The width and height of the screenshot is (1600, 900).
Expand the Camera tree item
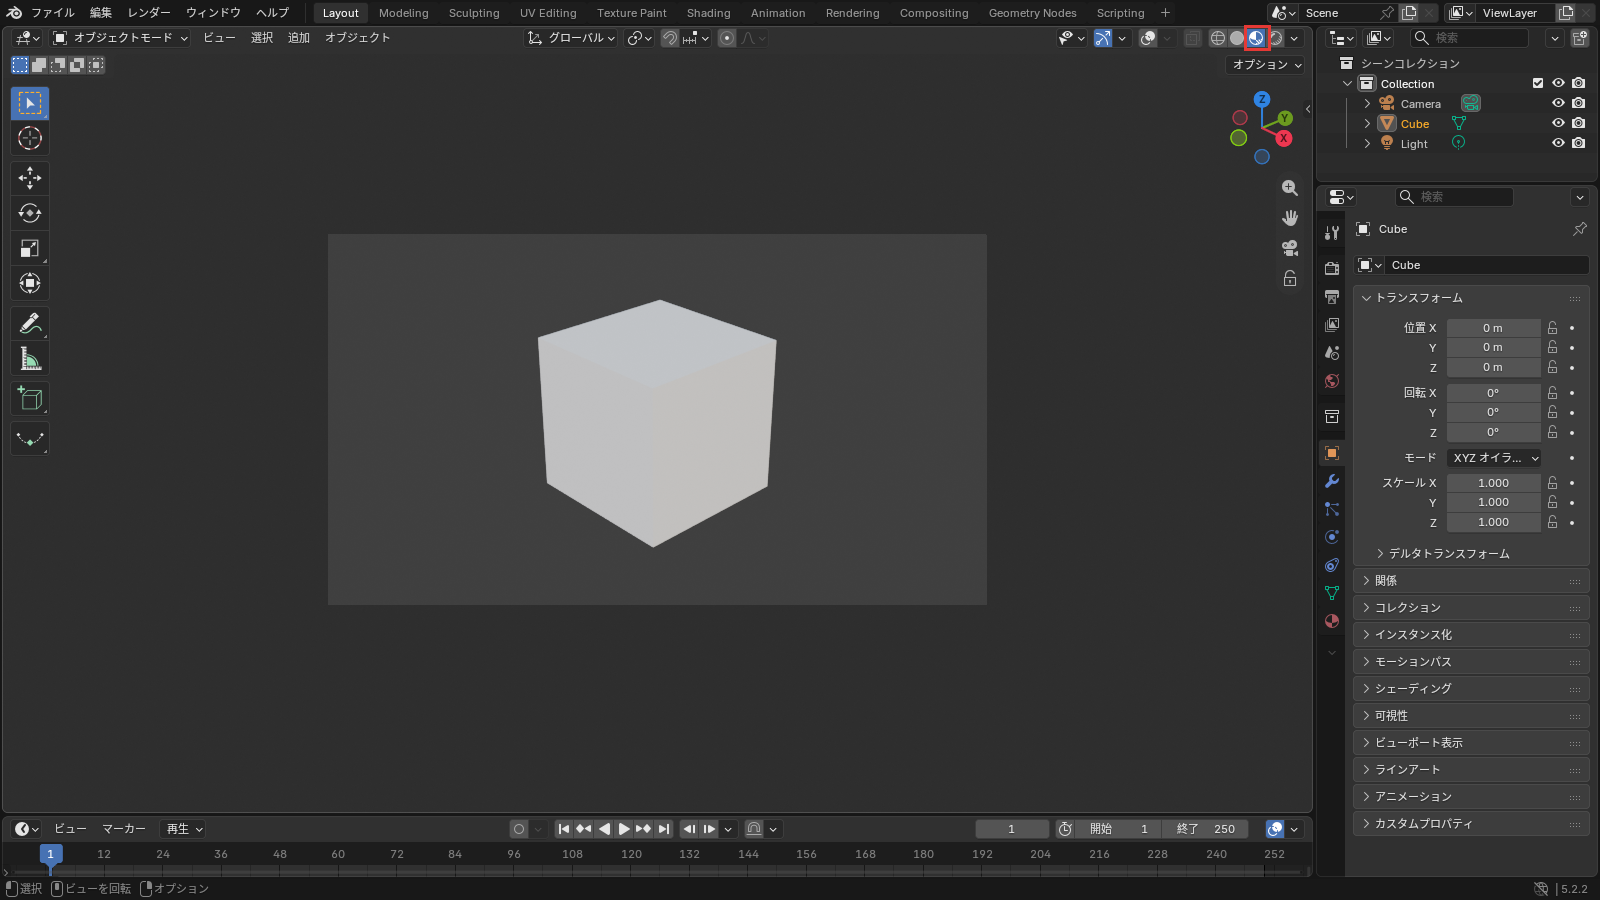pyautogui.click(x=1367, y=104)
